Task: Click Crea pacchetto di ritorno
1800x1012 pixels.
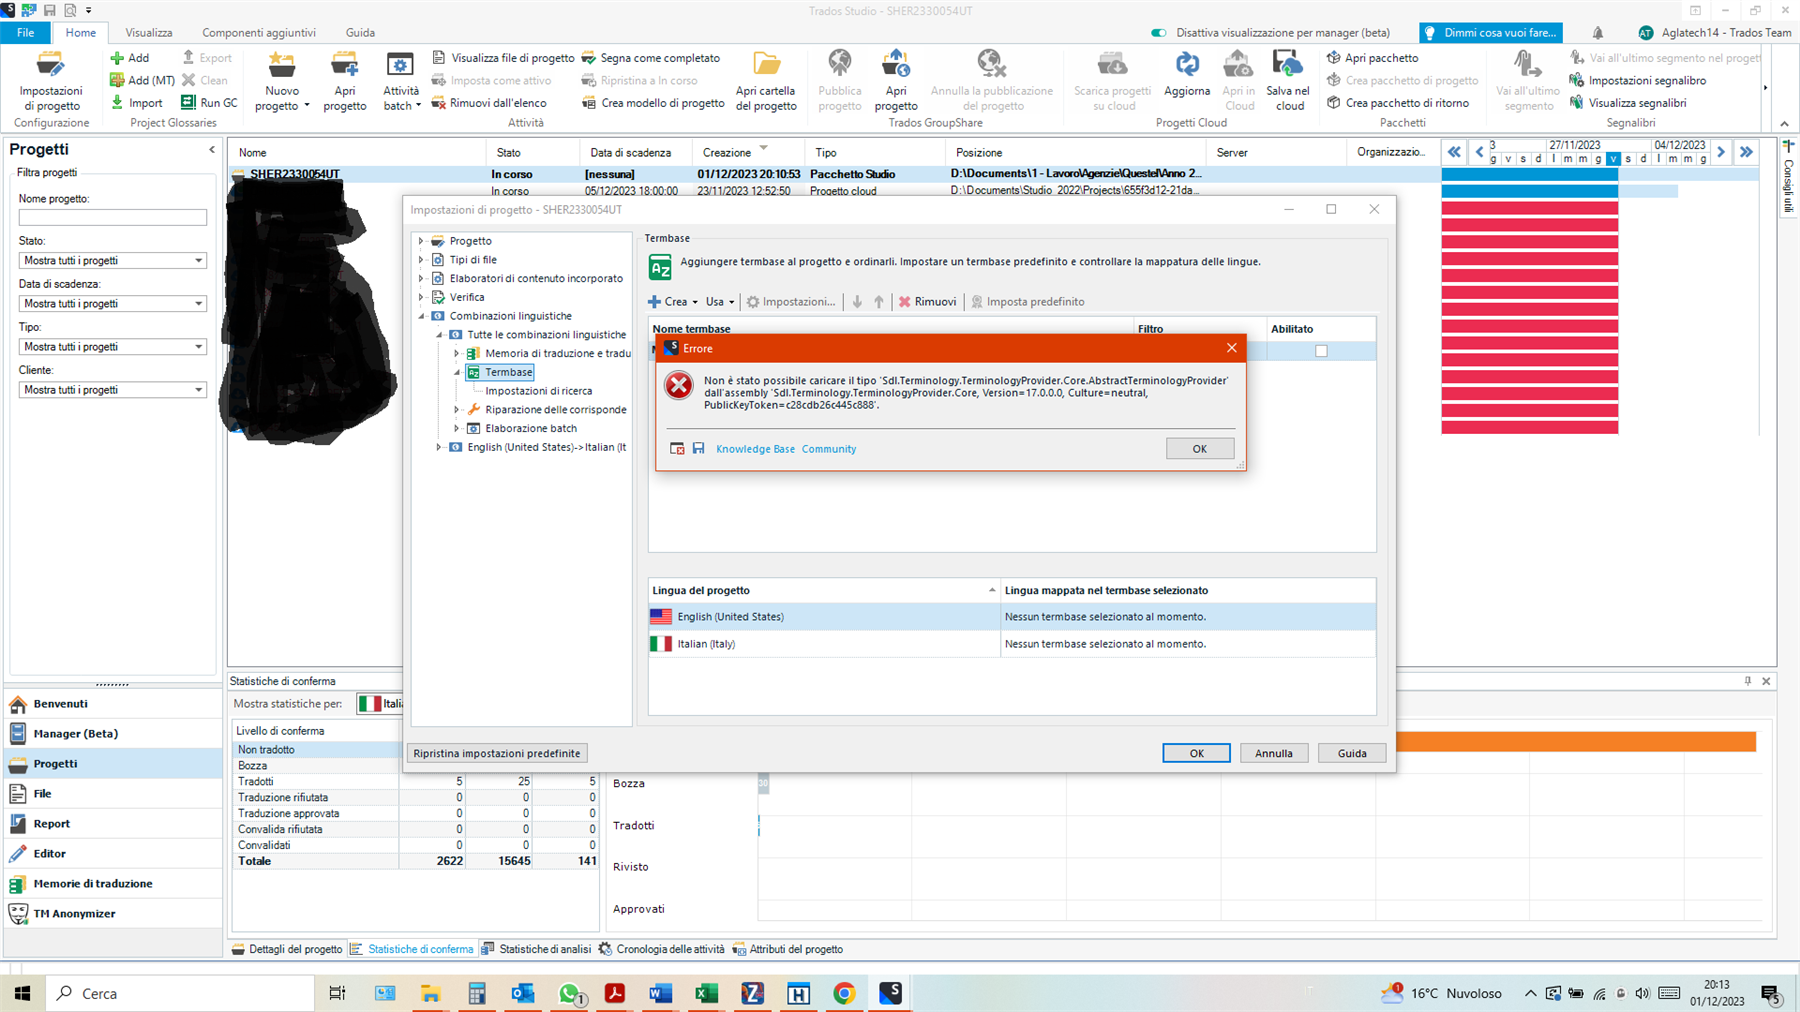Action: [x=1397, y=103]
